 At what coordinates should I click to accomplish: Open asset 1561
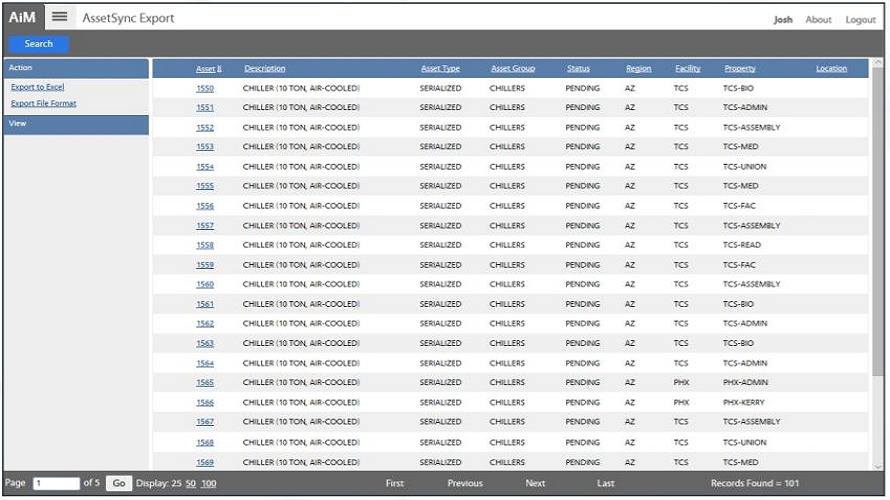coord(205,304)
